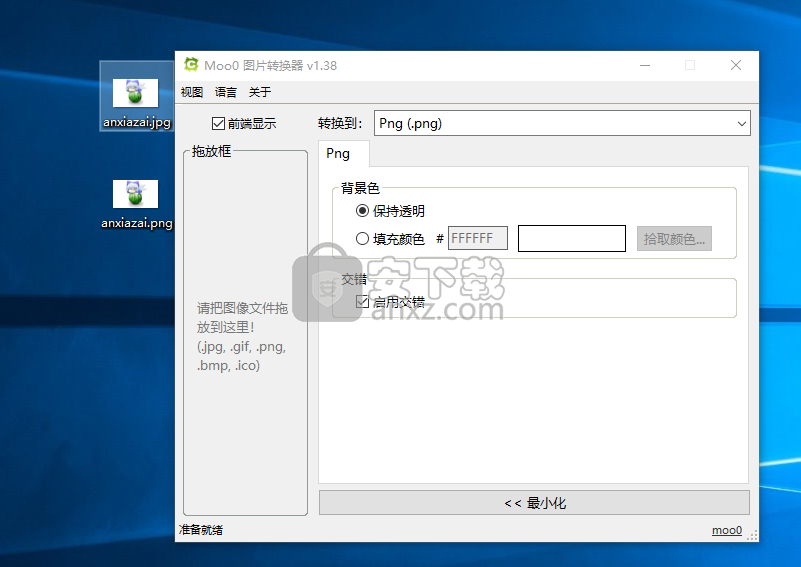Click the Moo0 app icon in title bar
Image resolution: width=801 pixels, height=567 pixels.
pos(191,65)
